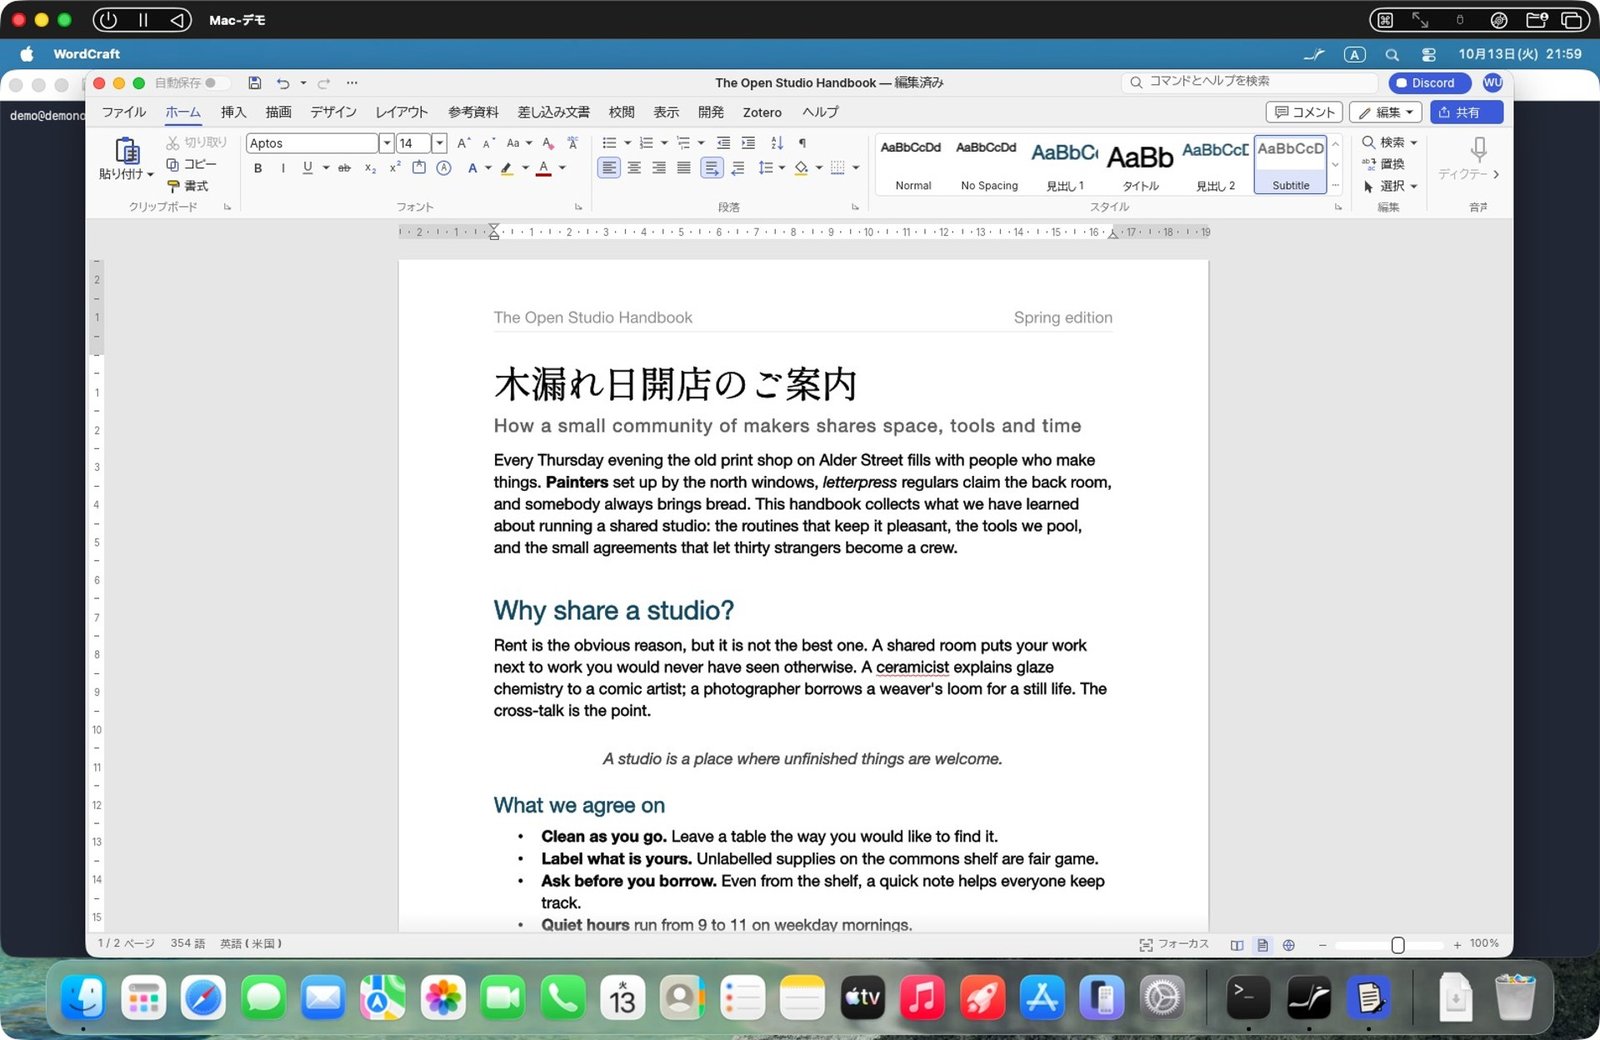Open the Aptos font name dropdown
1600x1040 pixels.
point(386,143)
